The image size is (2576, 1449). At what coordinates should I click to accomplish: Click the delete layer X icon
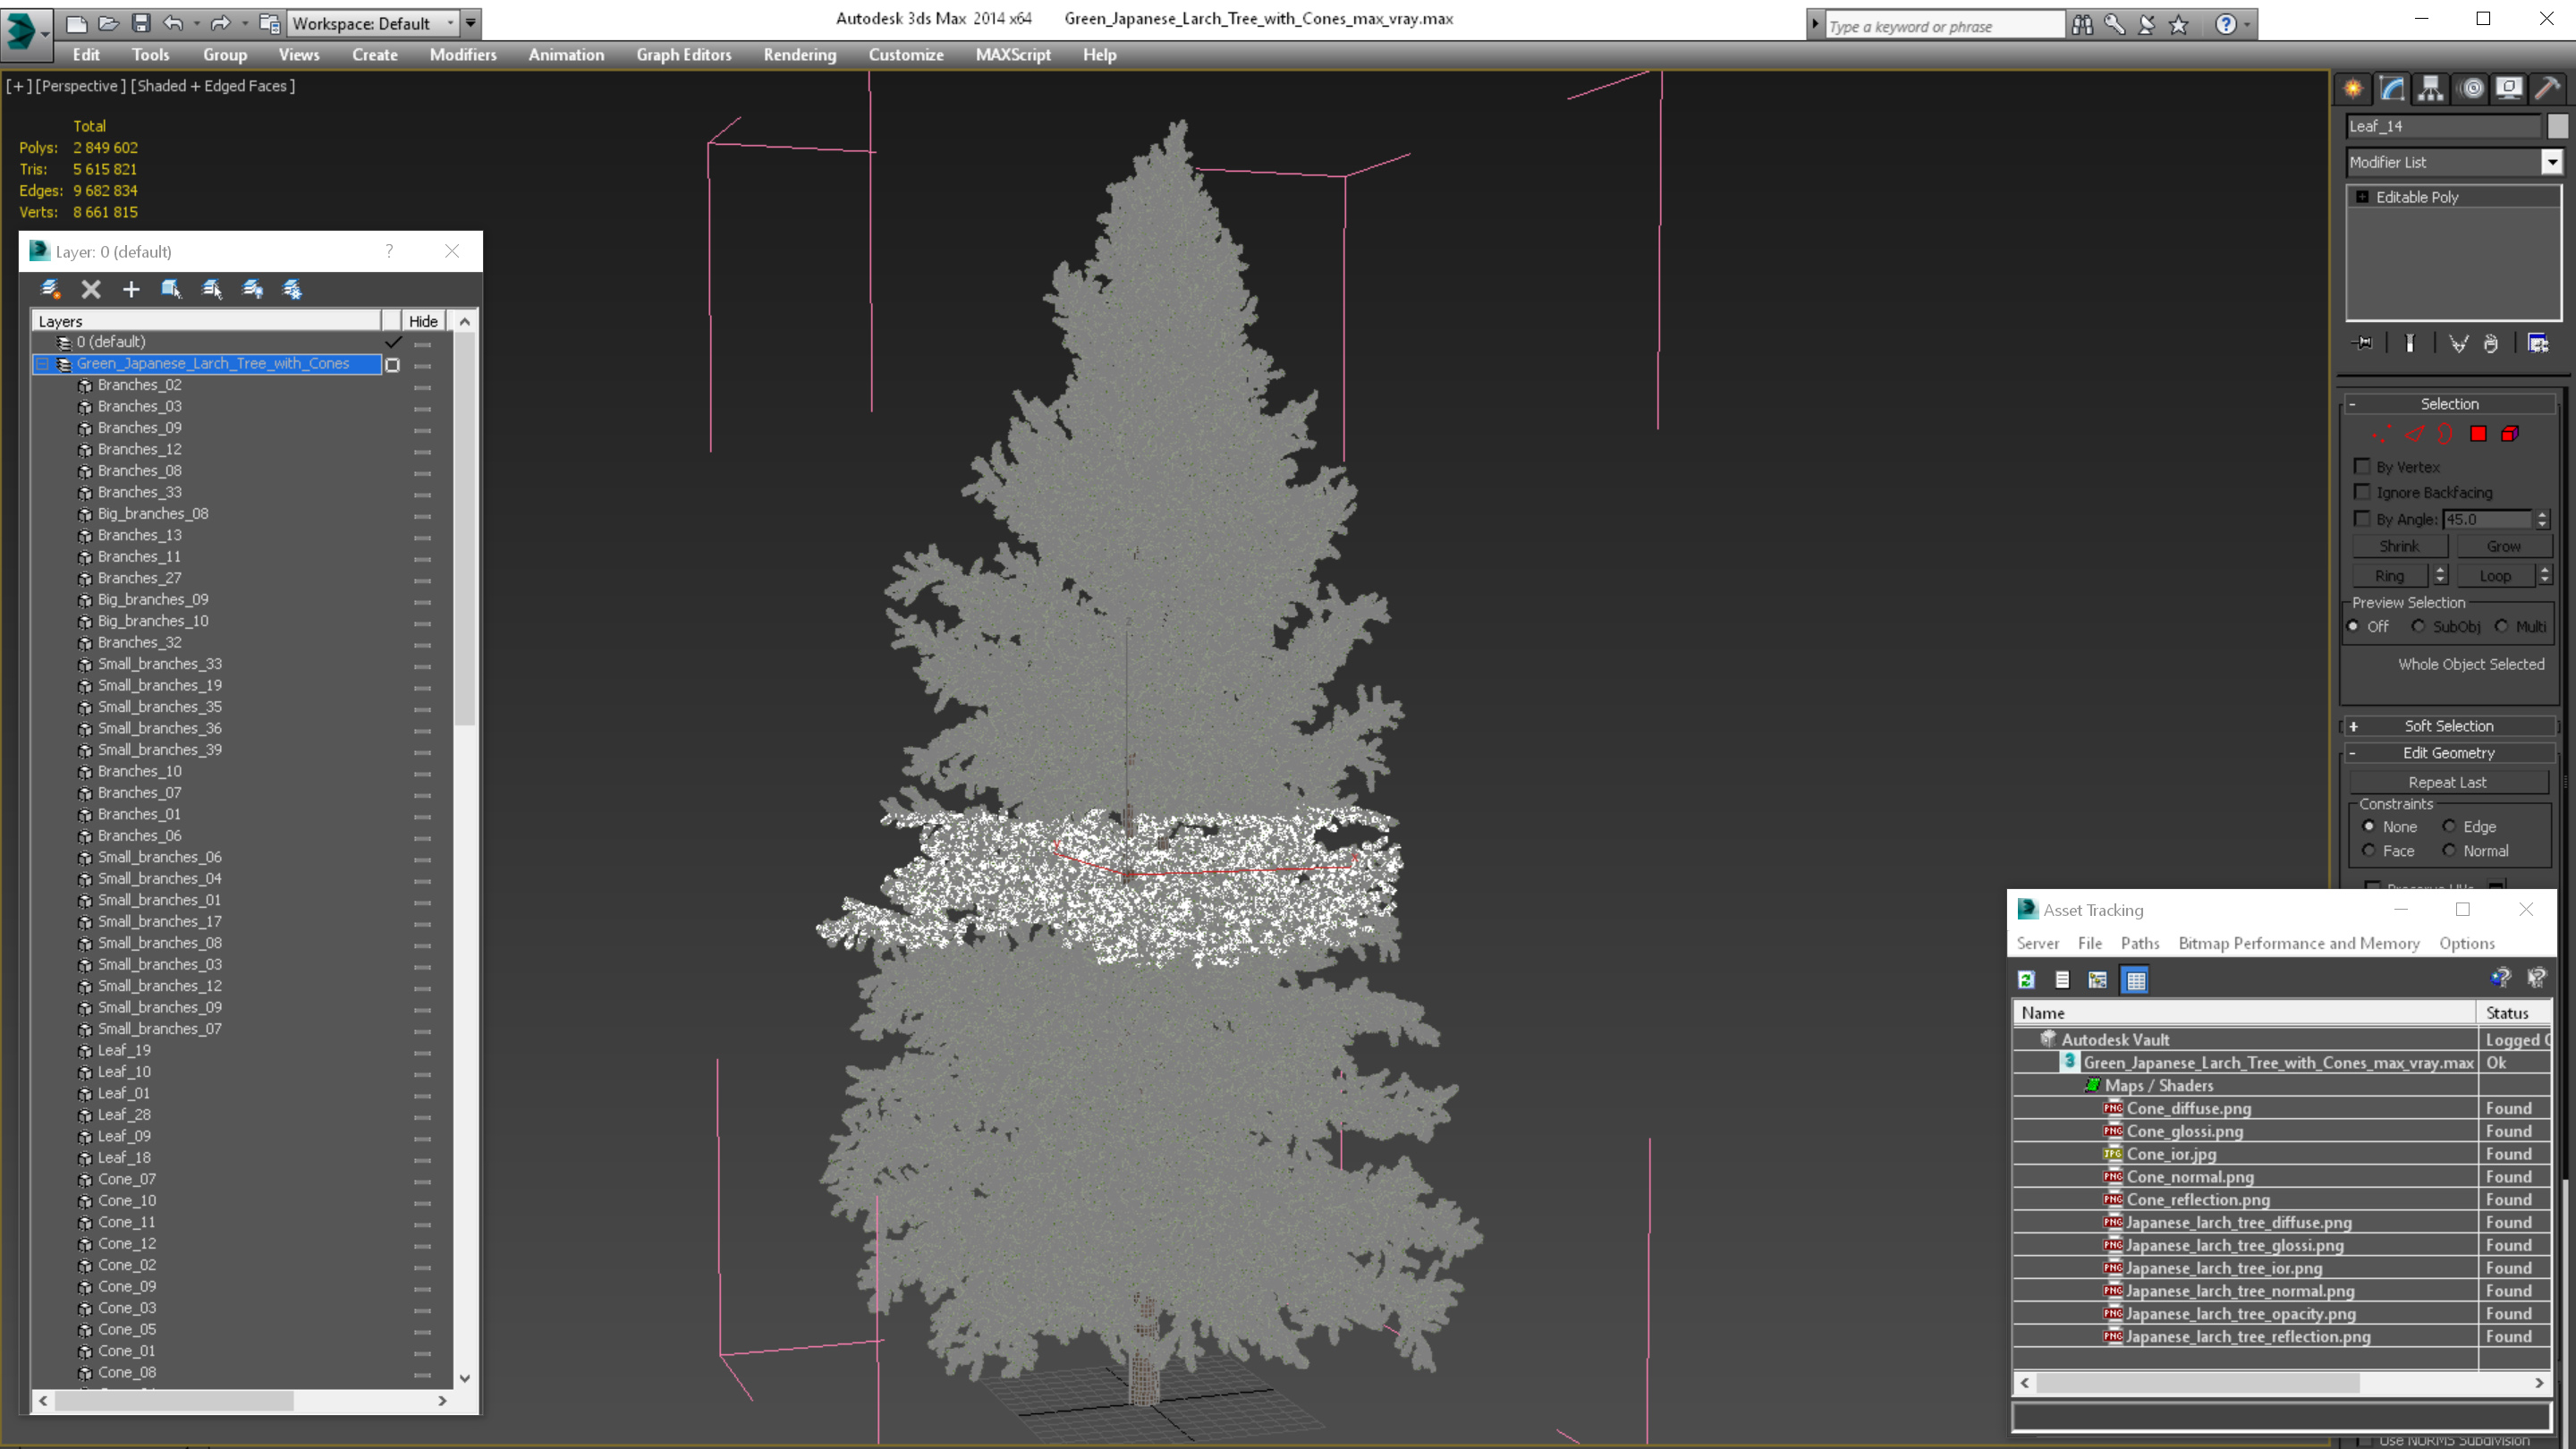point(91,290)
